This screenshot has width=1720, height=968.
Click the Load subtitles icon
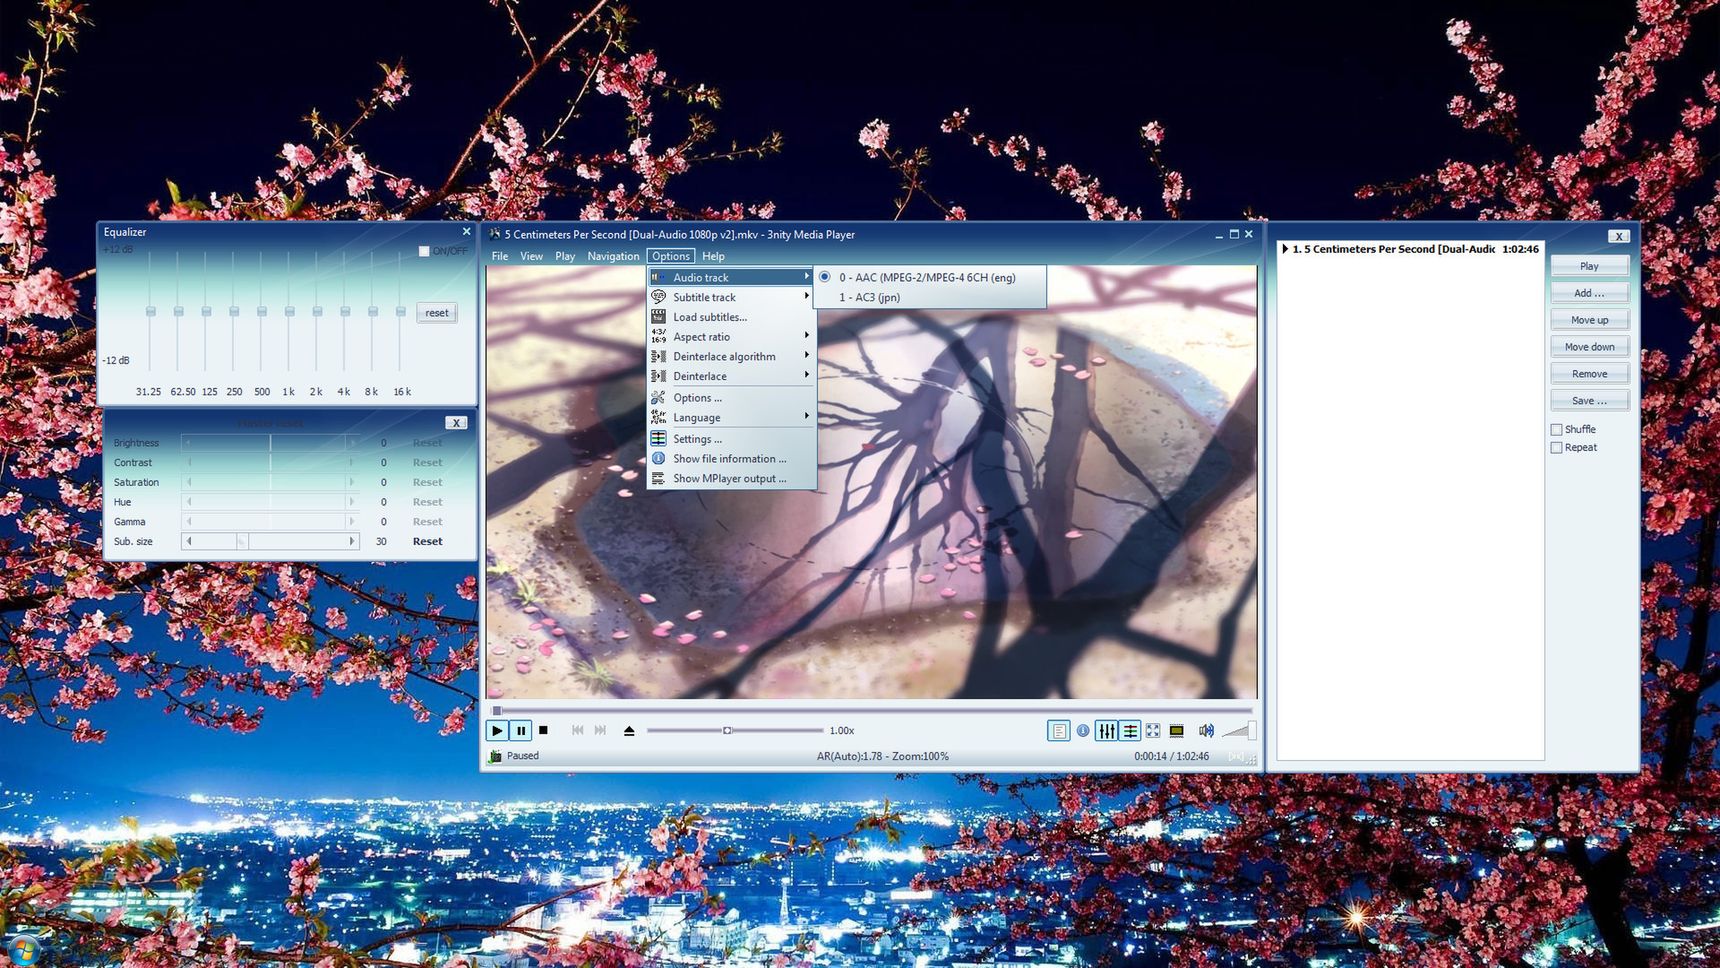(x=658, y=316)
